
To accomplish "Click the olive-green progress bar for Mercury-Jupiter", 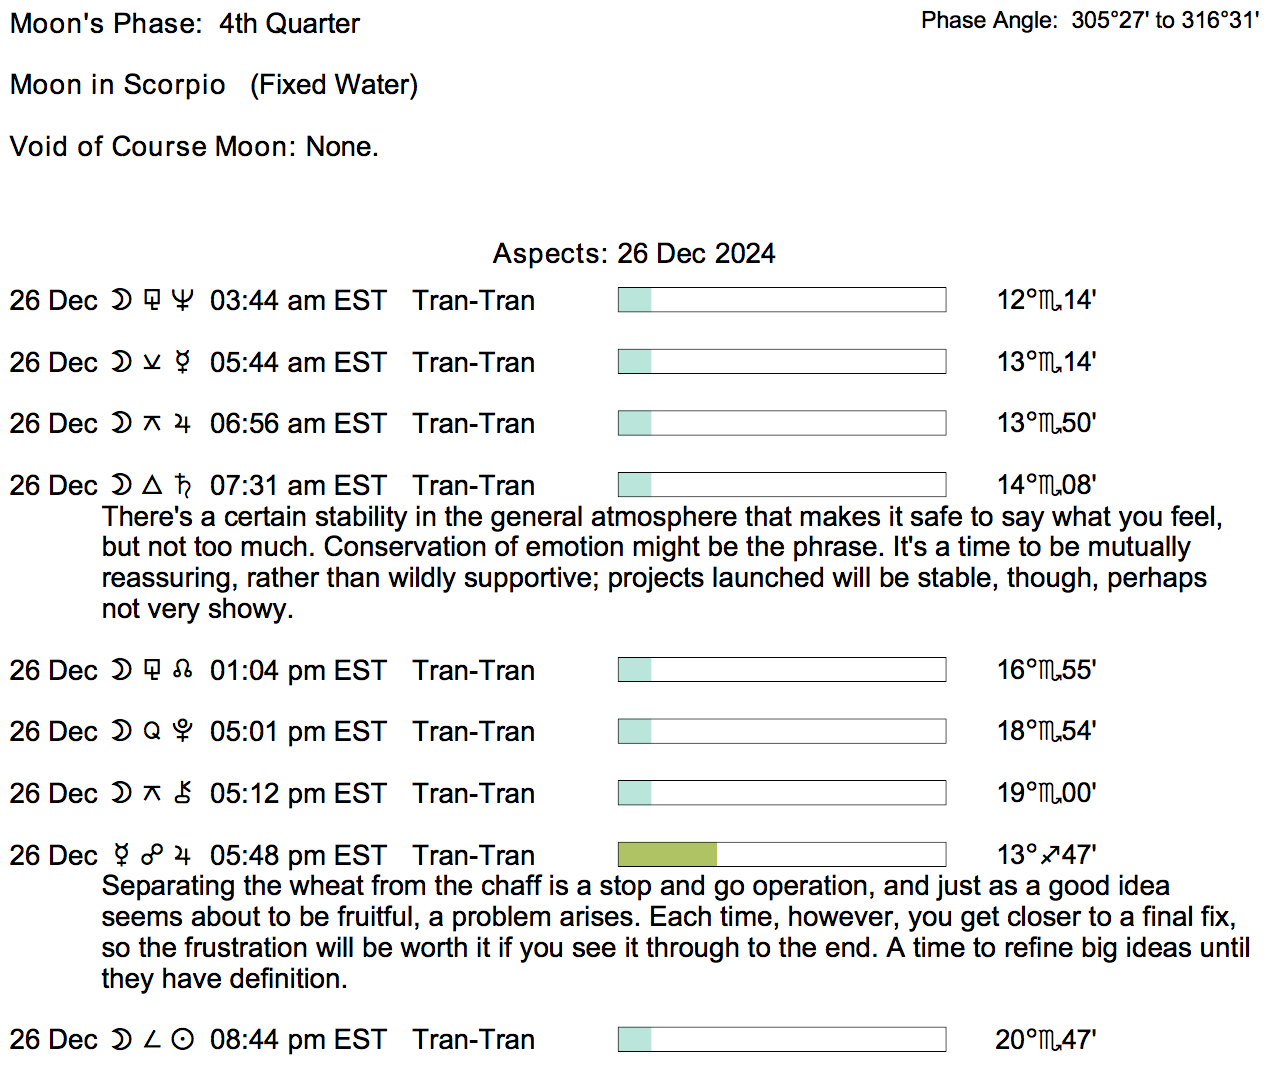I will tap(667, 854).
